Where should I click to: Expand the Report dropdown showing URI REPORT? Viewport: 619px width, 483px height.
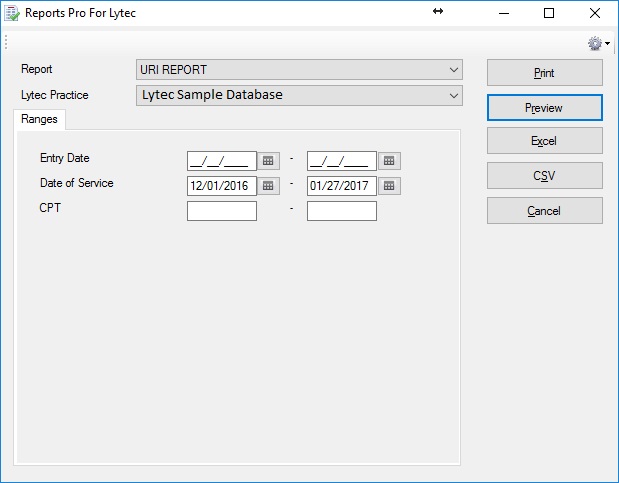pos(299,70)
